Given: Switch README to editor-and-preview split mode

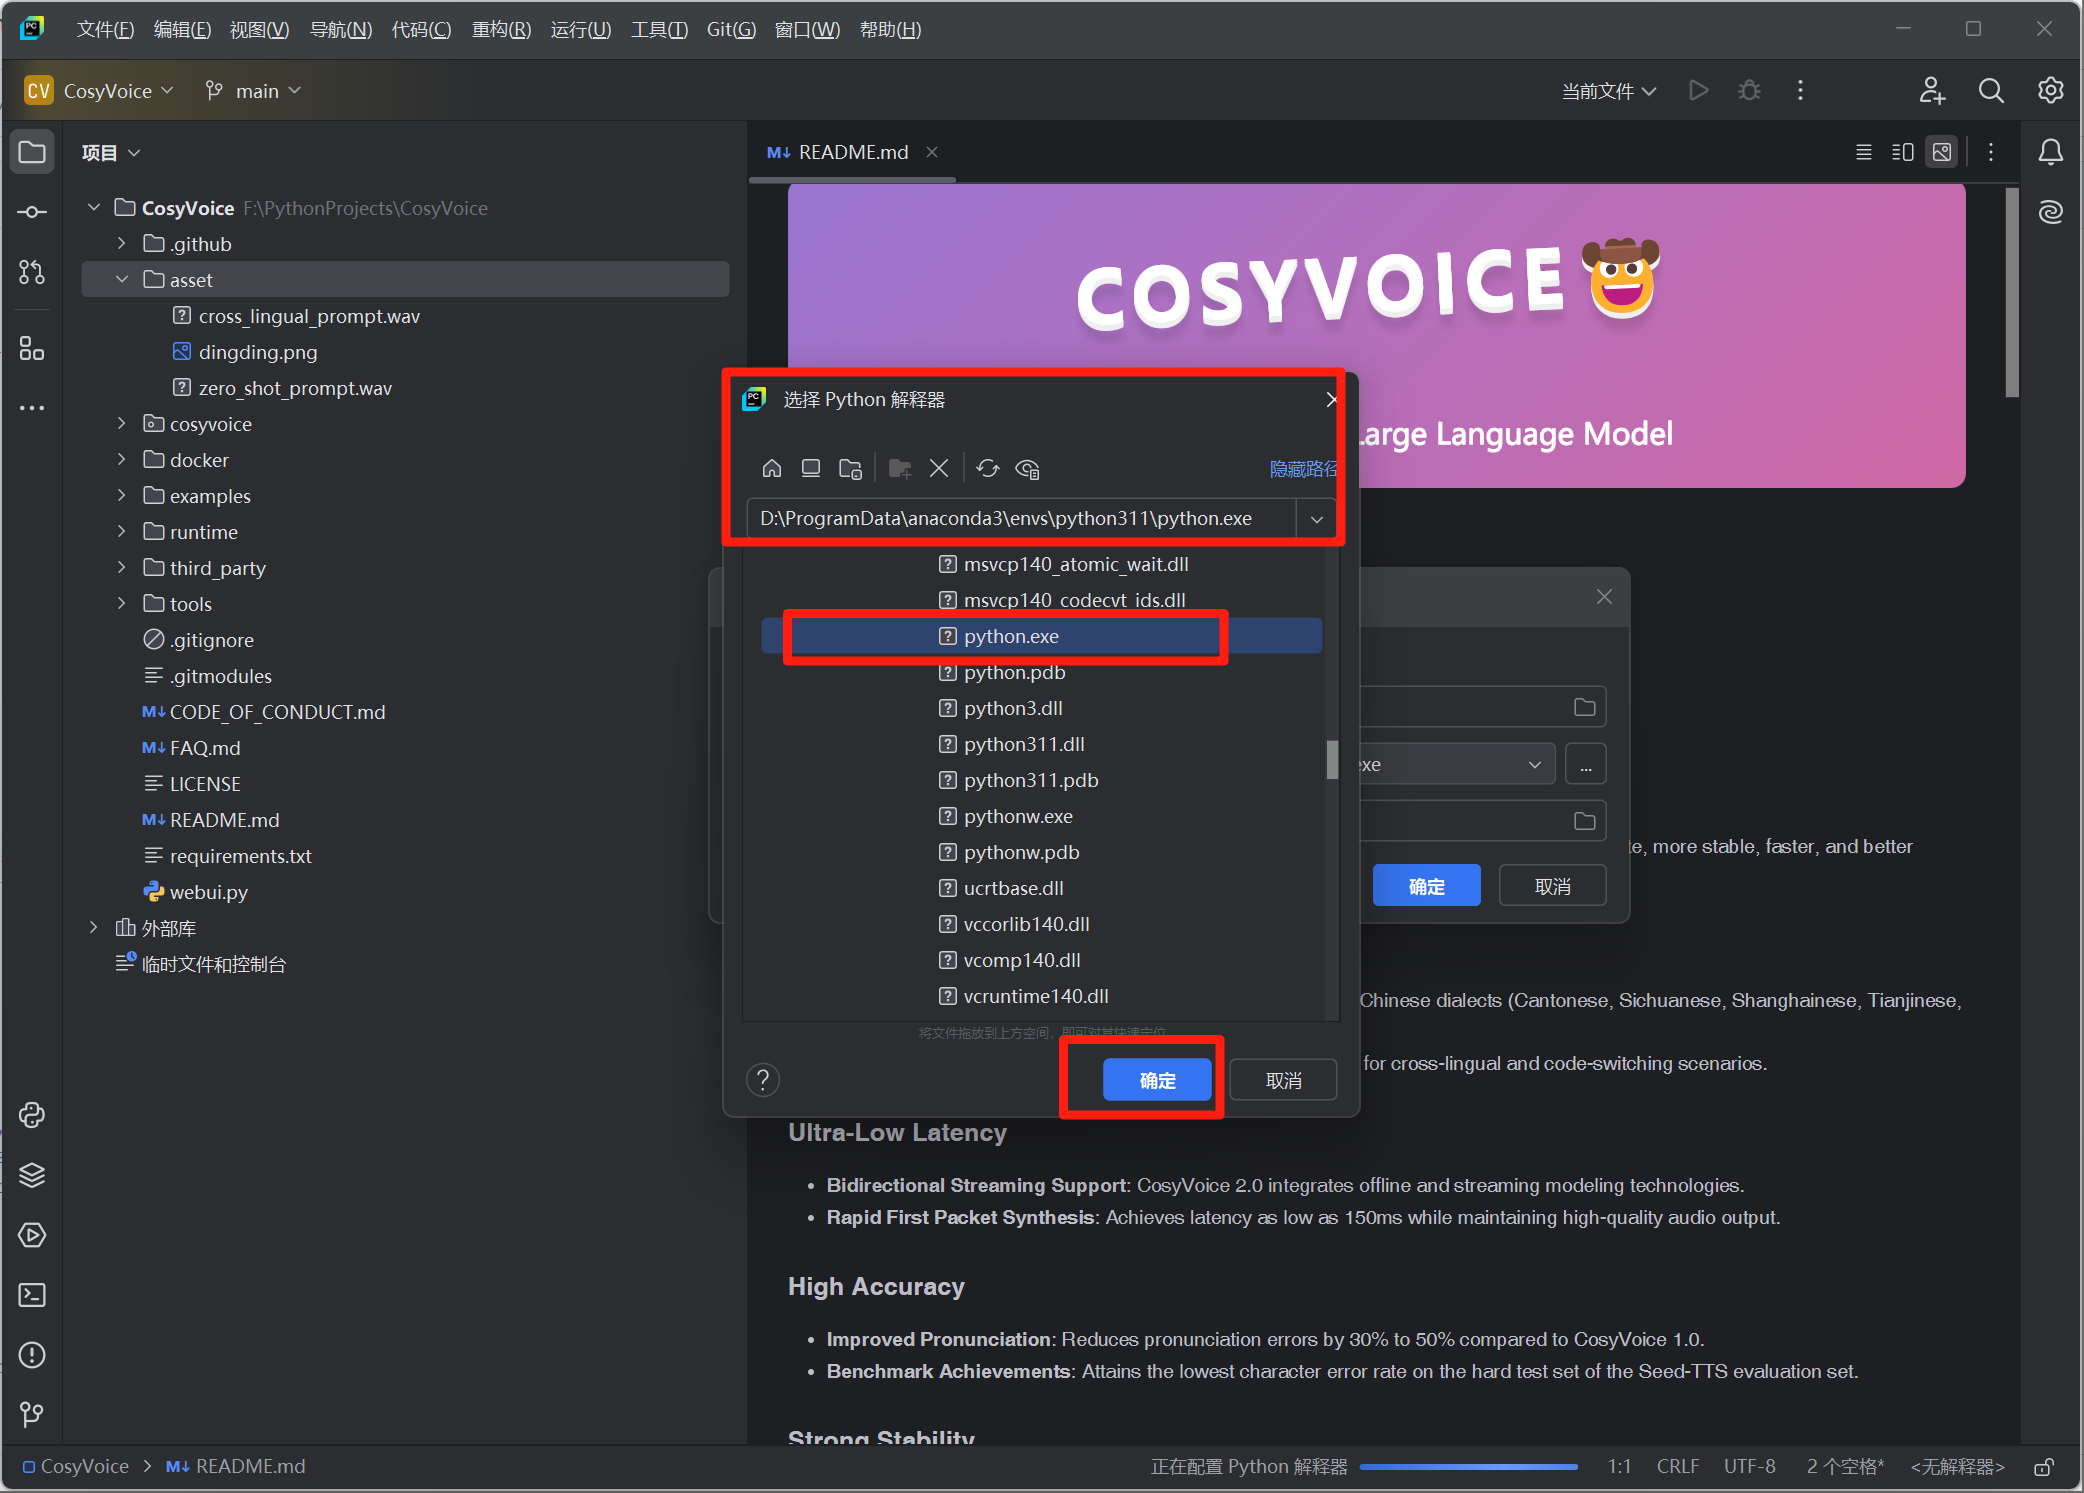Looking at the screenshot, I should (1902, 152).
